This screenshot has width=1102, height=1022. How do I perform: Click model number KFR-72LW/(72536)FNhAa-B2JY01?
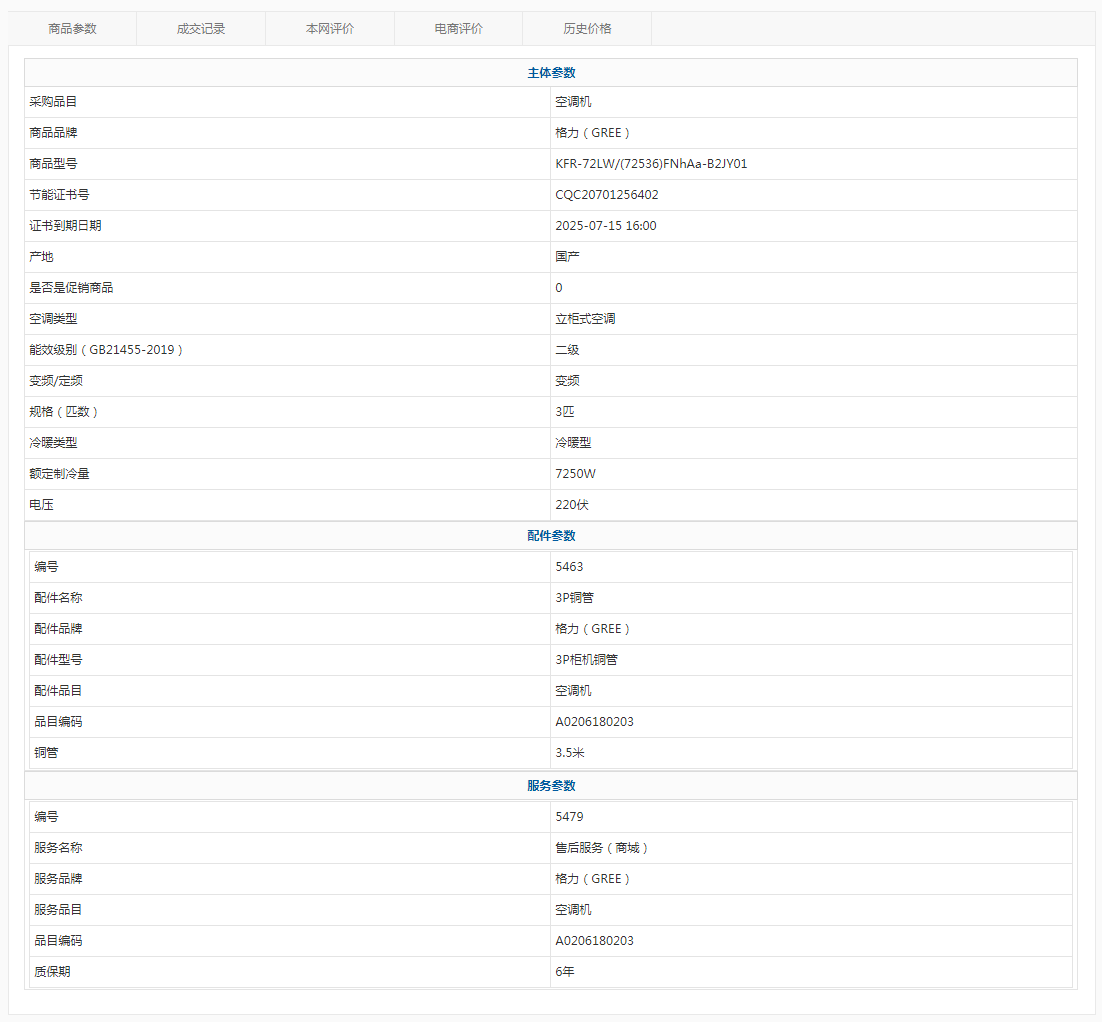651,164
